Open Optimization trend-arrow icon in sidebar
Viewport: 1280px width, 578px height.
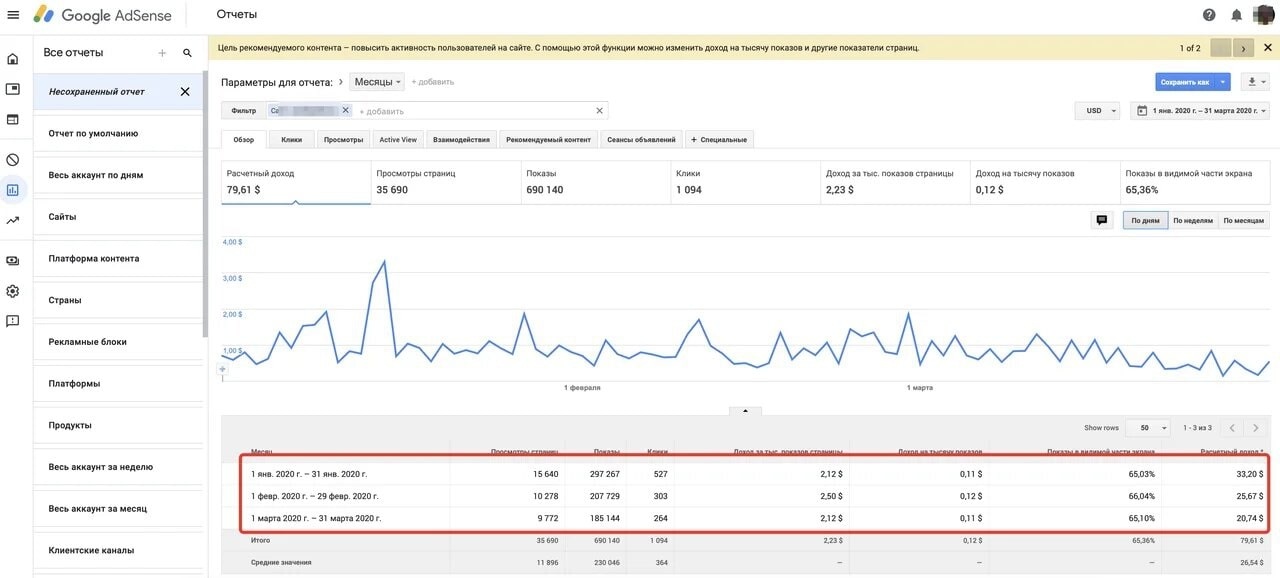13,220
